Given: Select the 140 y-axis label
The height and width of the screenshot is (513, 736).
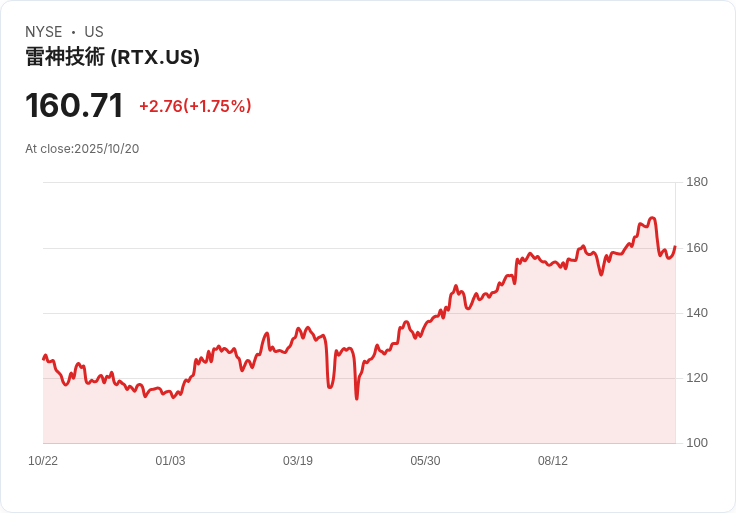Looking at the screenshot, I should [x=697, y=313].
